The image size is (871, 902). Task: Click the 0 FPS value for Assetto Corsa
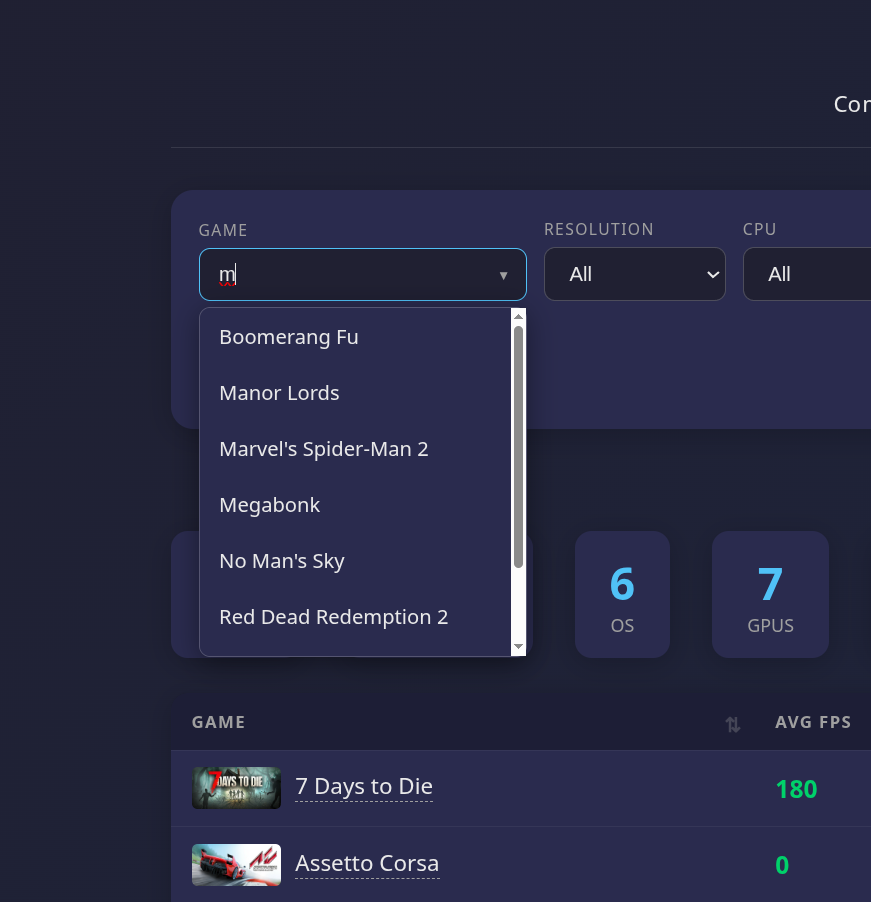pos(782,865)
